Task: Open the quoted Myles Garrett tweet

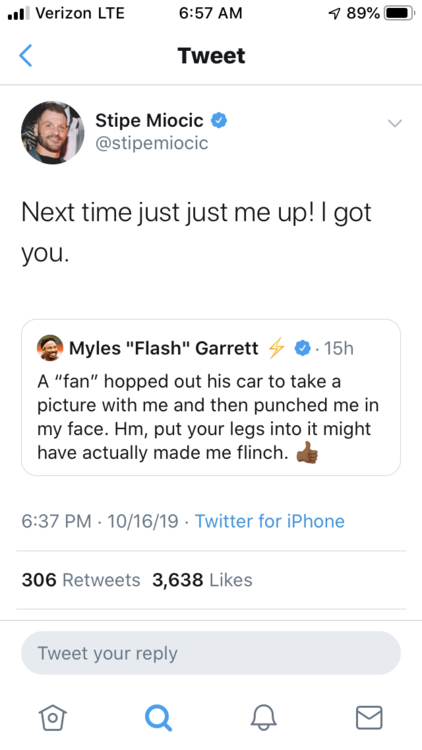Action: point(211,397)
